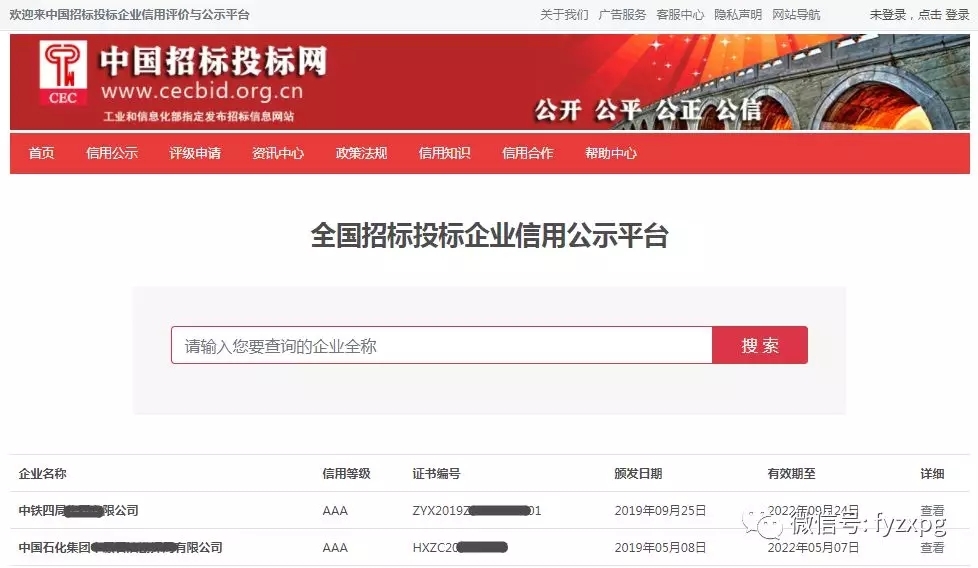Viewport: 978px width, 568px height.
Task: Open the 政策法规 section
Action: (361, 153)
